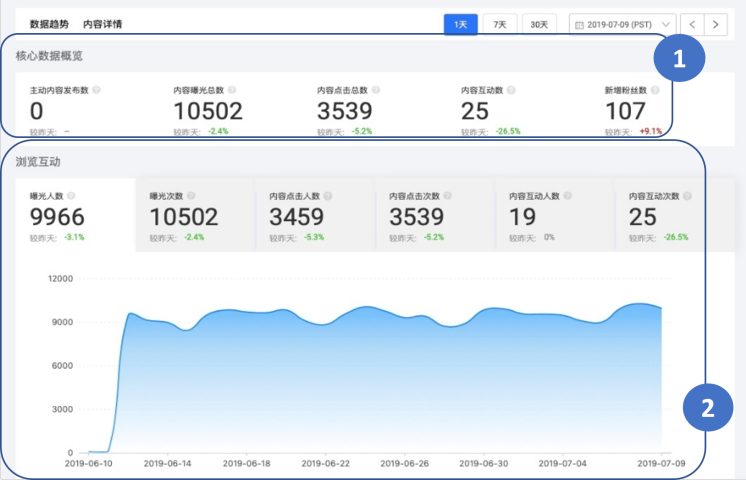Select the 1天 time range

click(460, 24)
